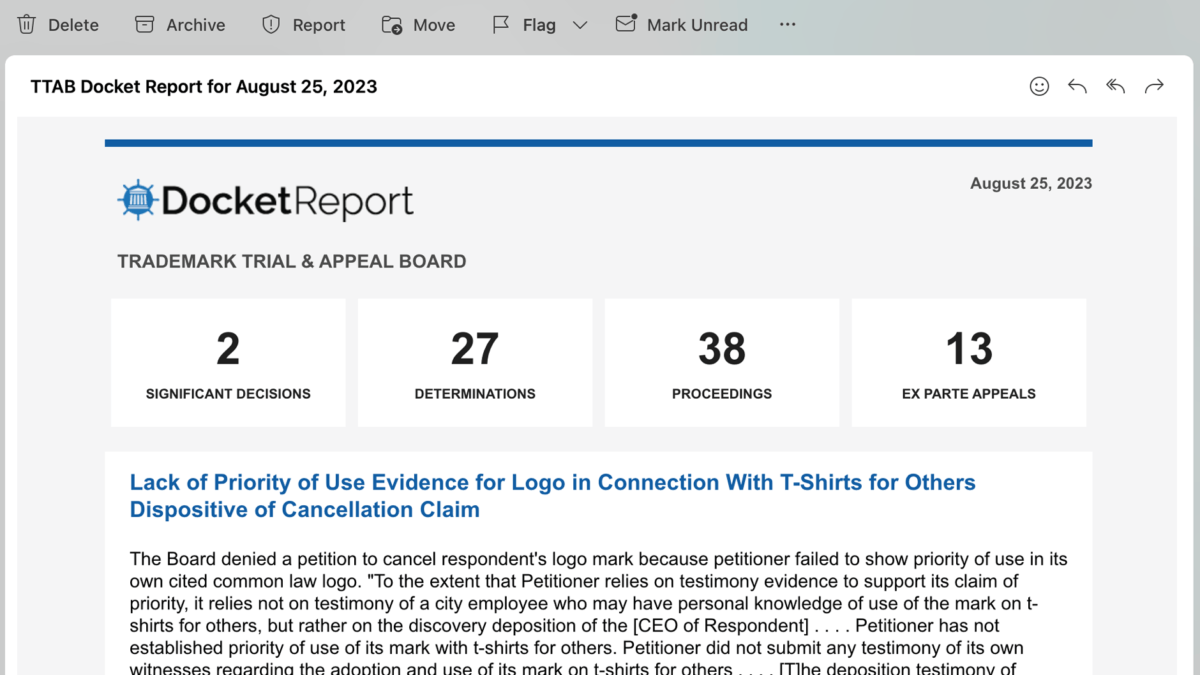The height and width of the screenshot is (675, 1200).
Task: Click the Mark Unread envelope icon
Action: [626, 24]
